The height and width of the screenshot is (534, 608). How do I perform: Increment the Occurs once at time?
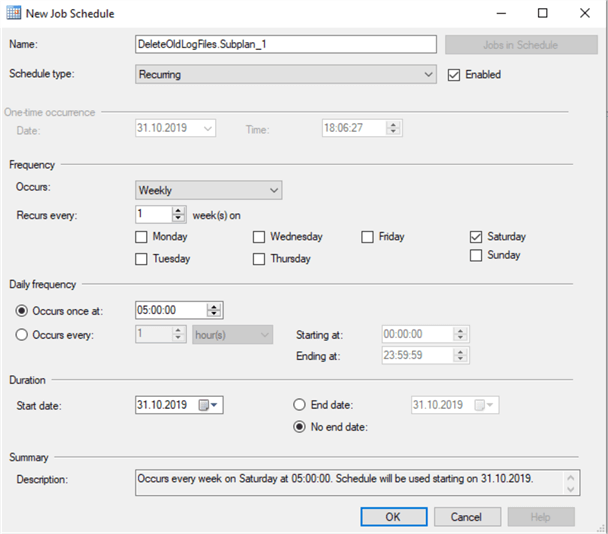214,306
